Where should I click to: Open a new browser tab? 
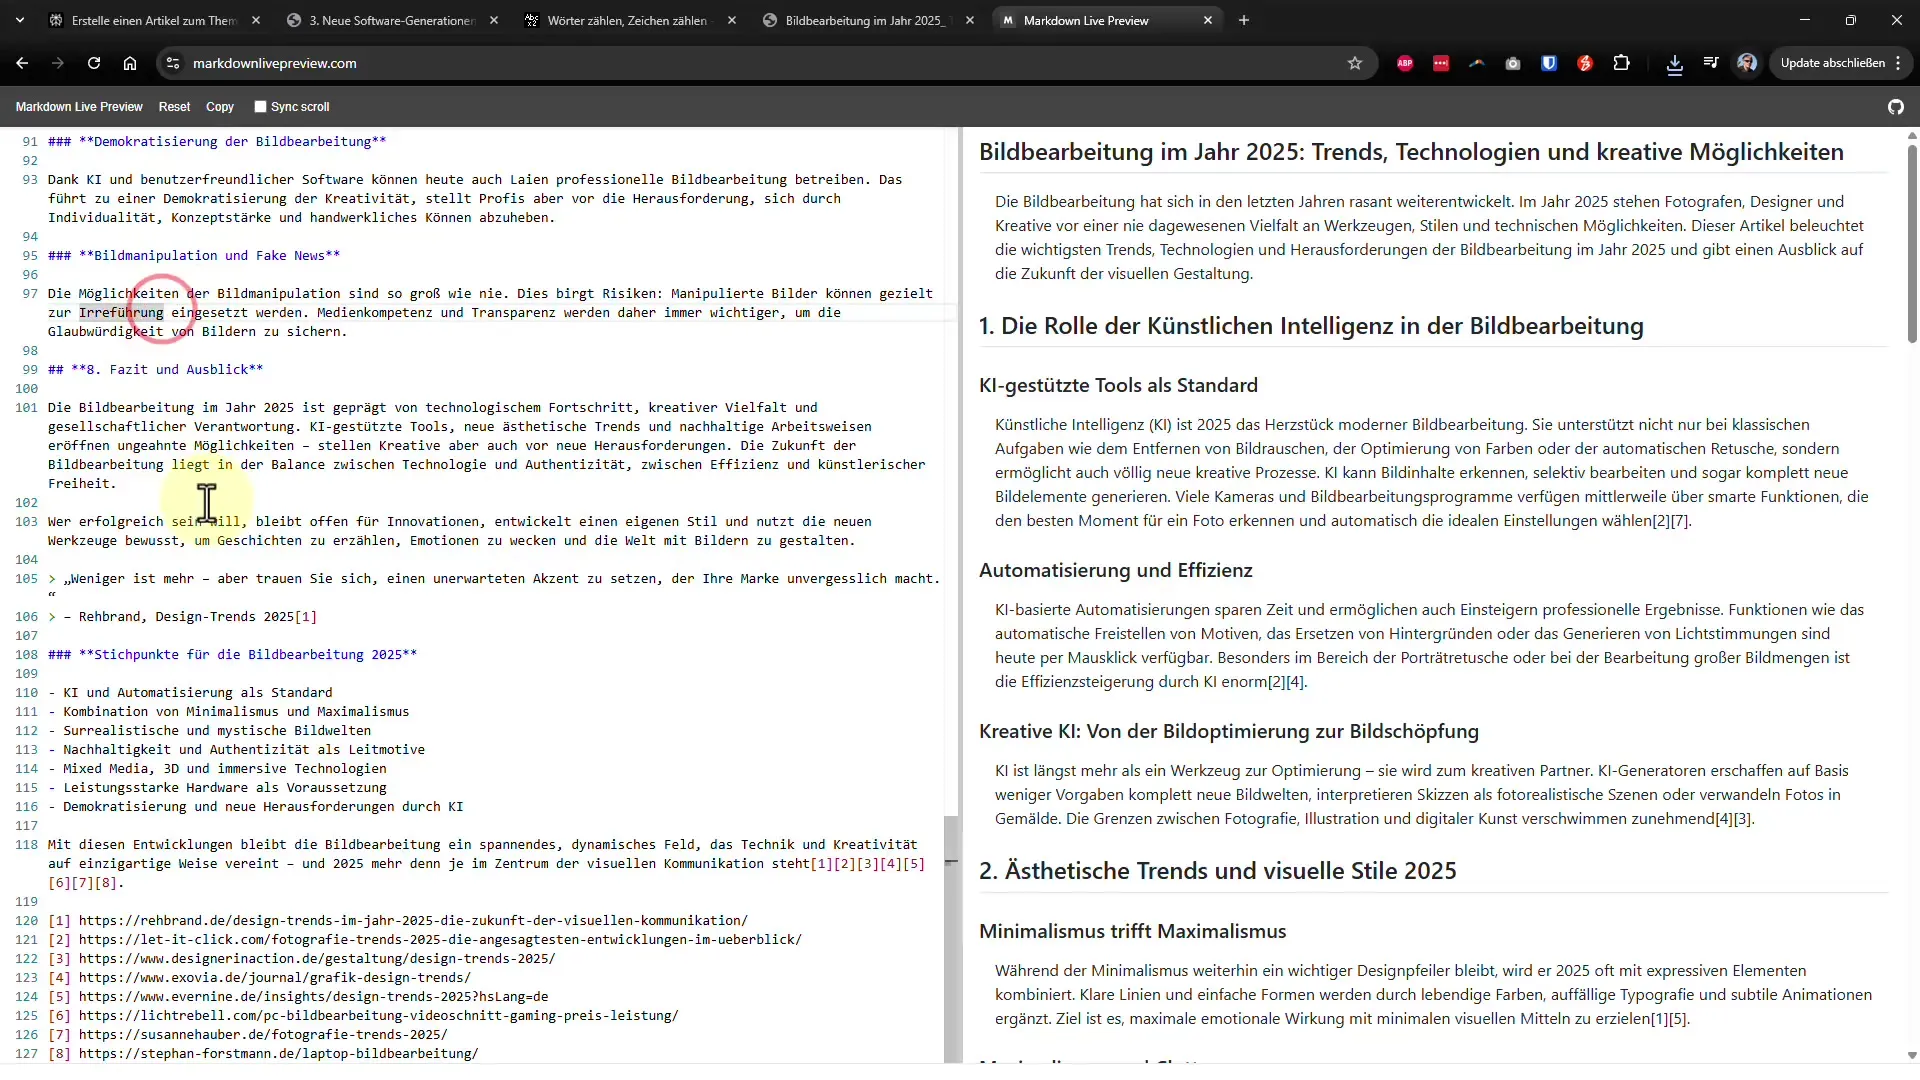tap(1244, 20)
